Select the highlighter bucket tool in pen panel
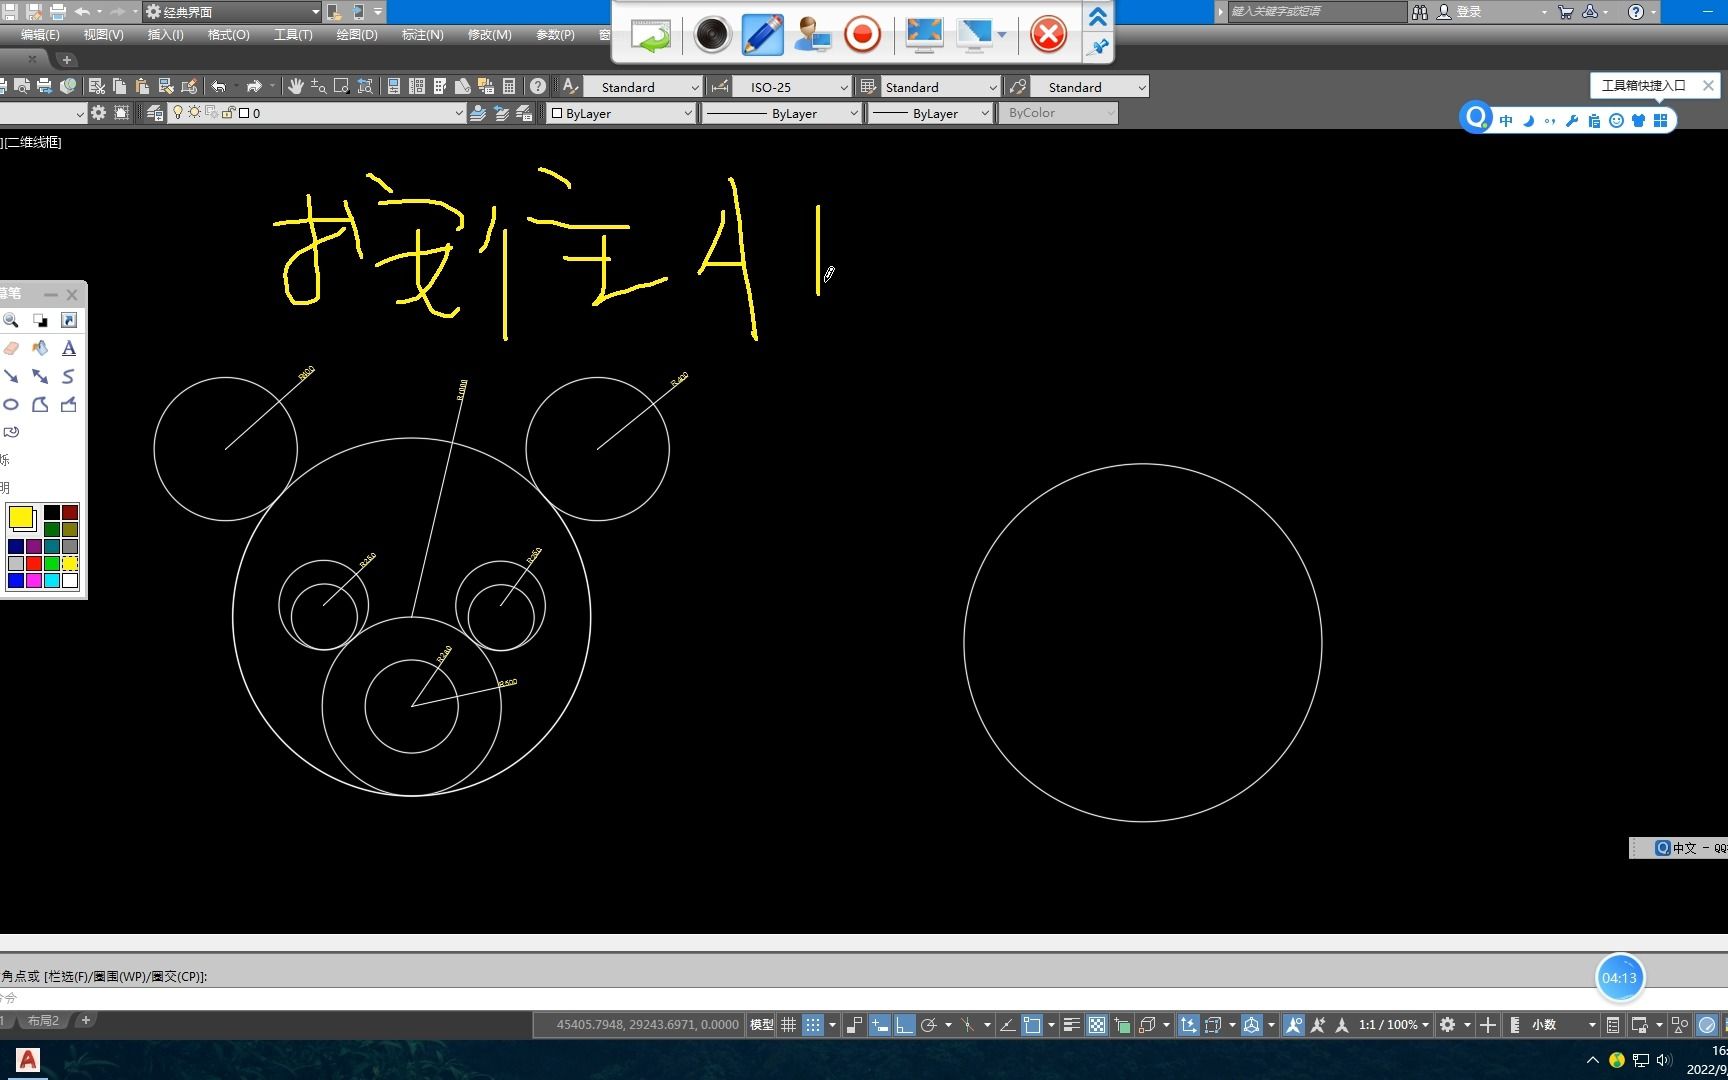This screenshot has width=1728, height=1080. [40, 348]
